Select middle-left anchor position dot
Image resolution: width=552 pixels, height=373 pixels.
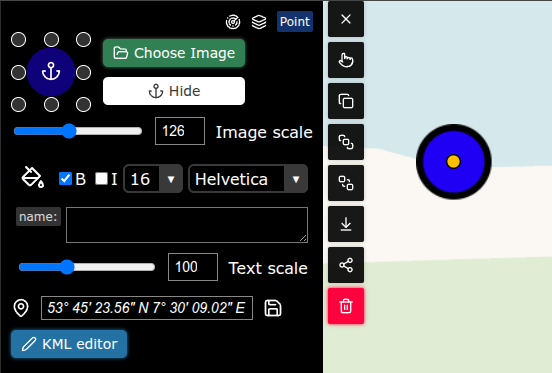click(18, 72)
